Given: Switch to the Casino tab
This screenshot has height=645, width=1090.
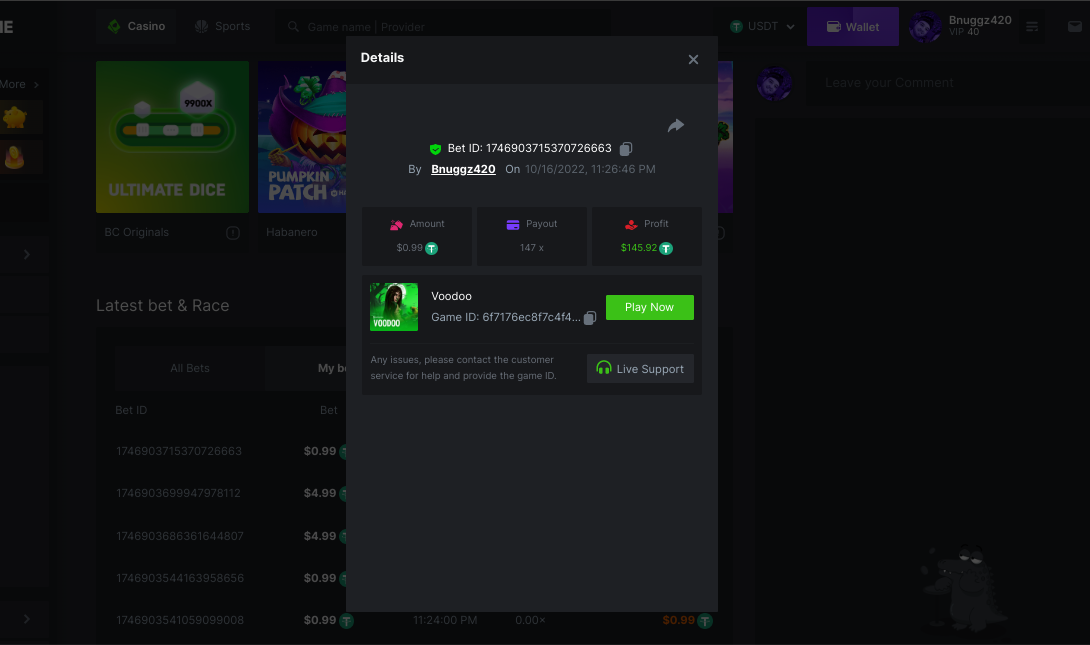Looking at the screenshot, I should point(136,26).
